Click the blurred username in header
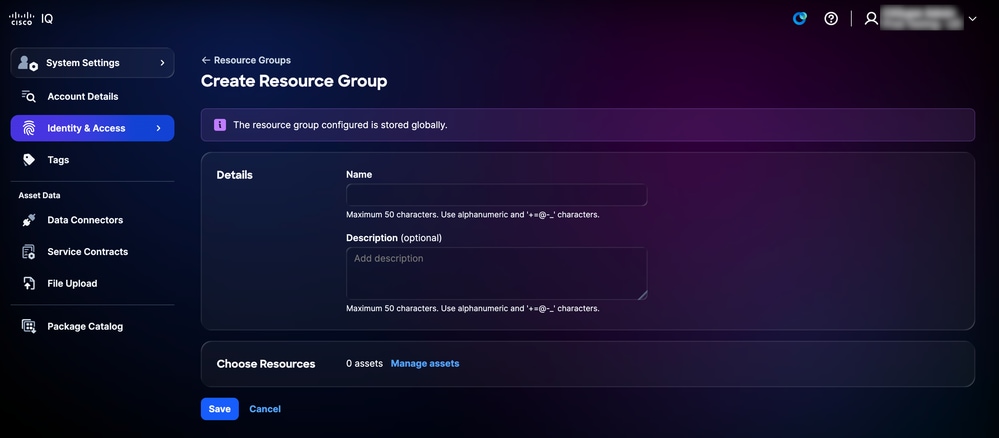This screenshot has height=438, width=999. point(922,18)
